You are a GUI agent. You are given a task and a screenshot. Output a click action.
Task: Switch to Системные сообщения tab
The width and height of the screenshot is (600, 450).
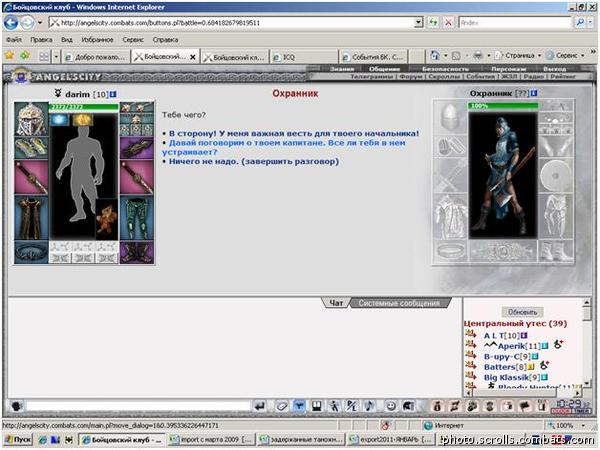[399, 303]
